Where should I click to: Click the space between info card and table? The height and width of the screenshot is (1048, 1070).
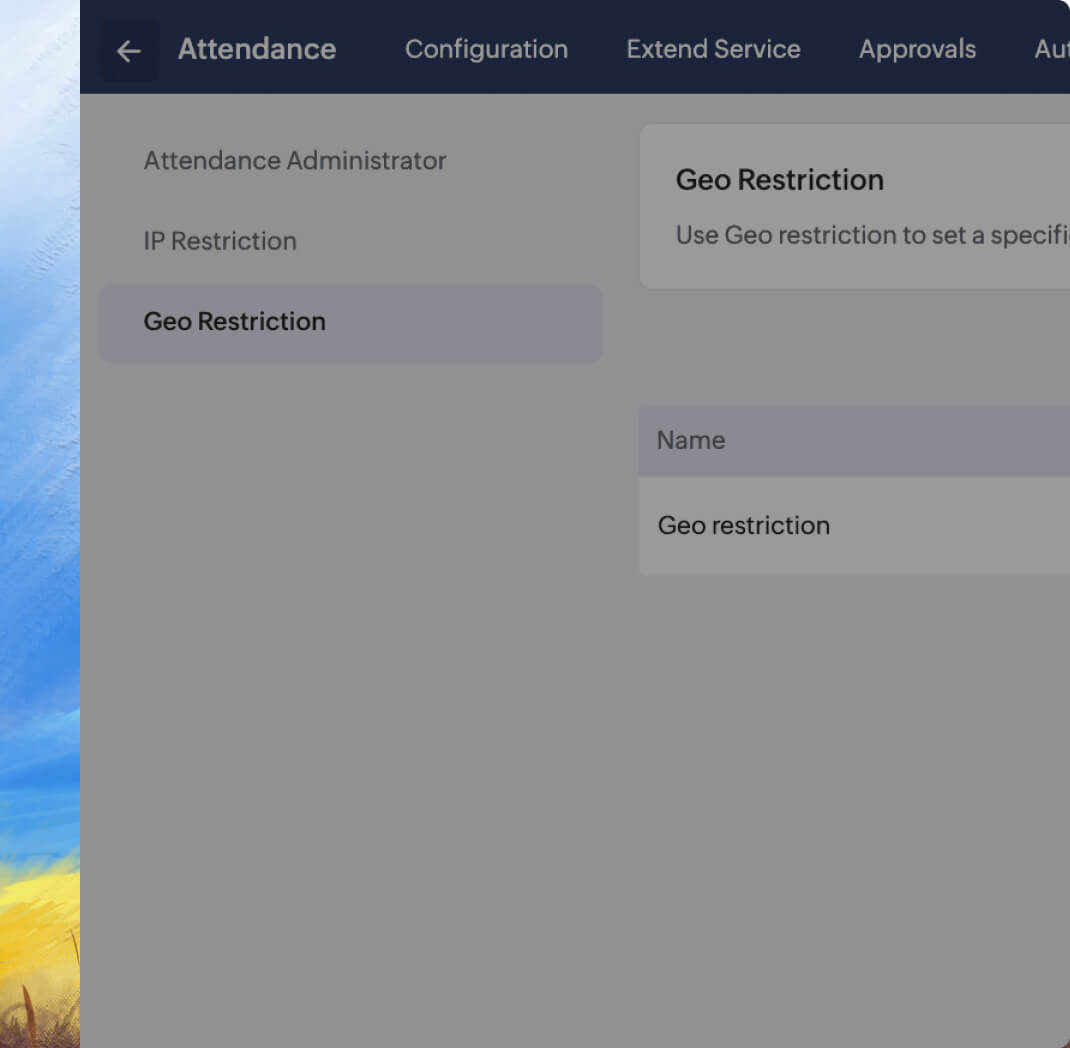[850, 347]
